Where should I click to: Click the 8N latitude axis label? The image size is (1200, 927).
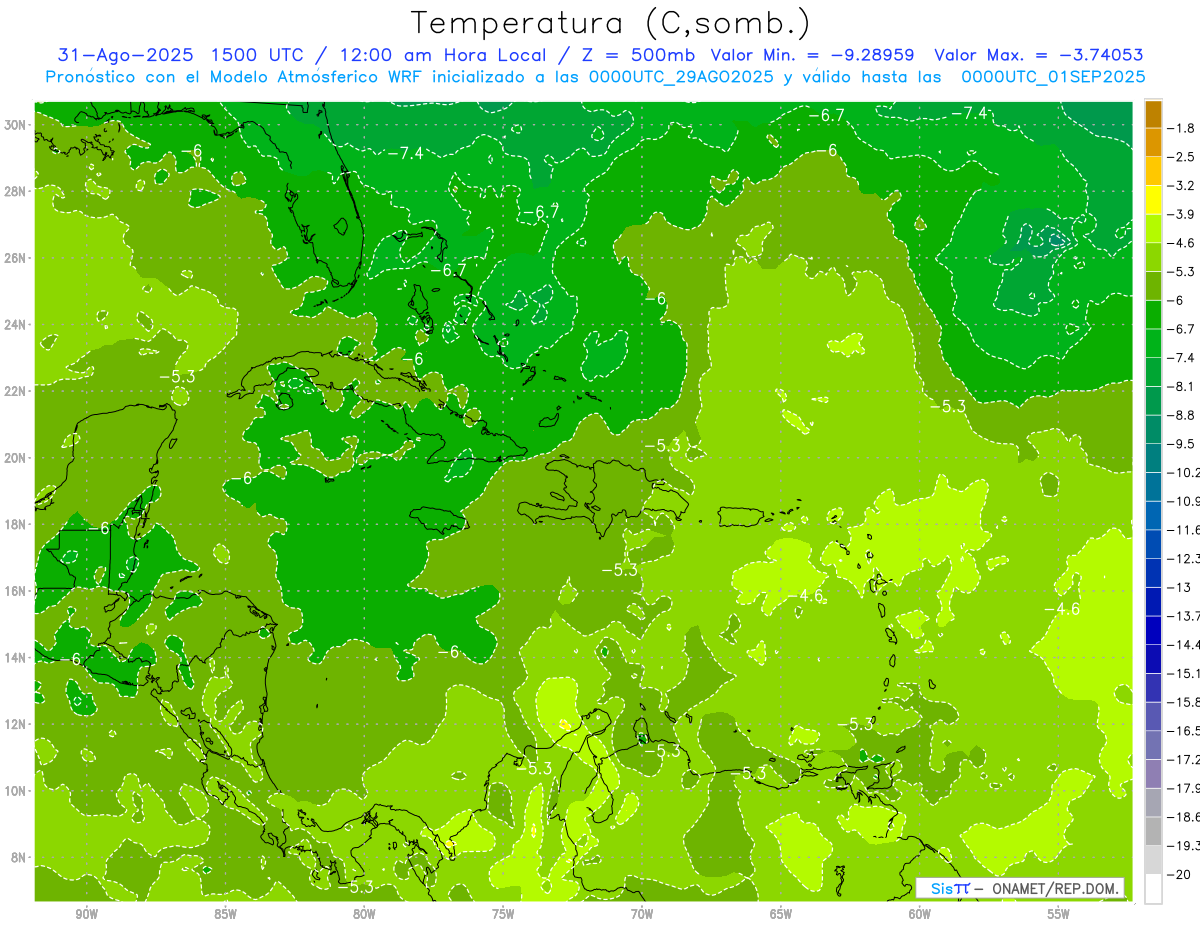[x=19, y=857]
